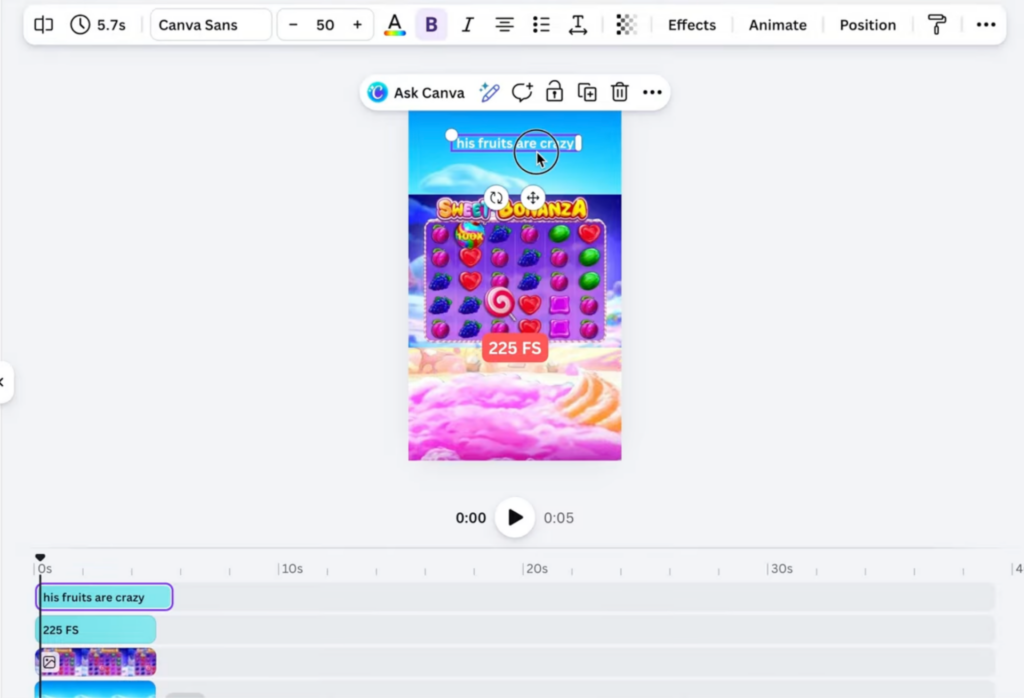Increase font size with plus button
Viewport: 1024px width, 698px height.
pos(357,25)
